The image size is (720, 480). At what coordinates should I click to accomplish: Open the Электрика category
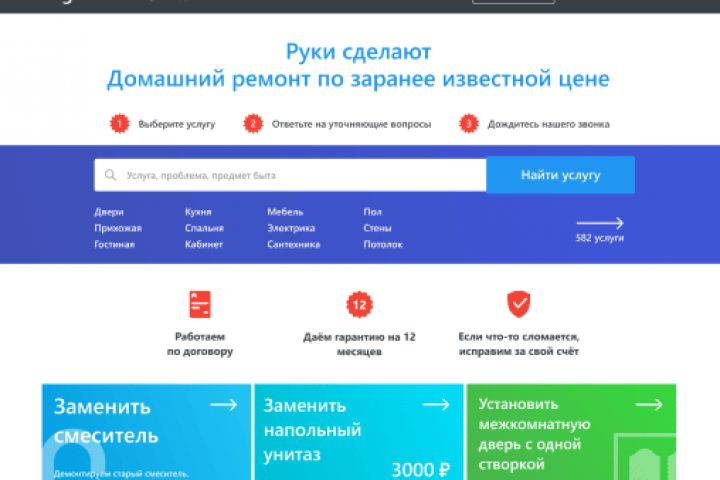(291, 228)
